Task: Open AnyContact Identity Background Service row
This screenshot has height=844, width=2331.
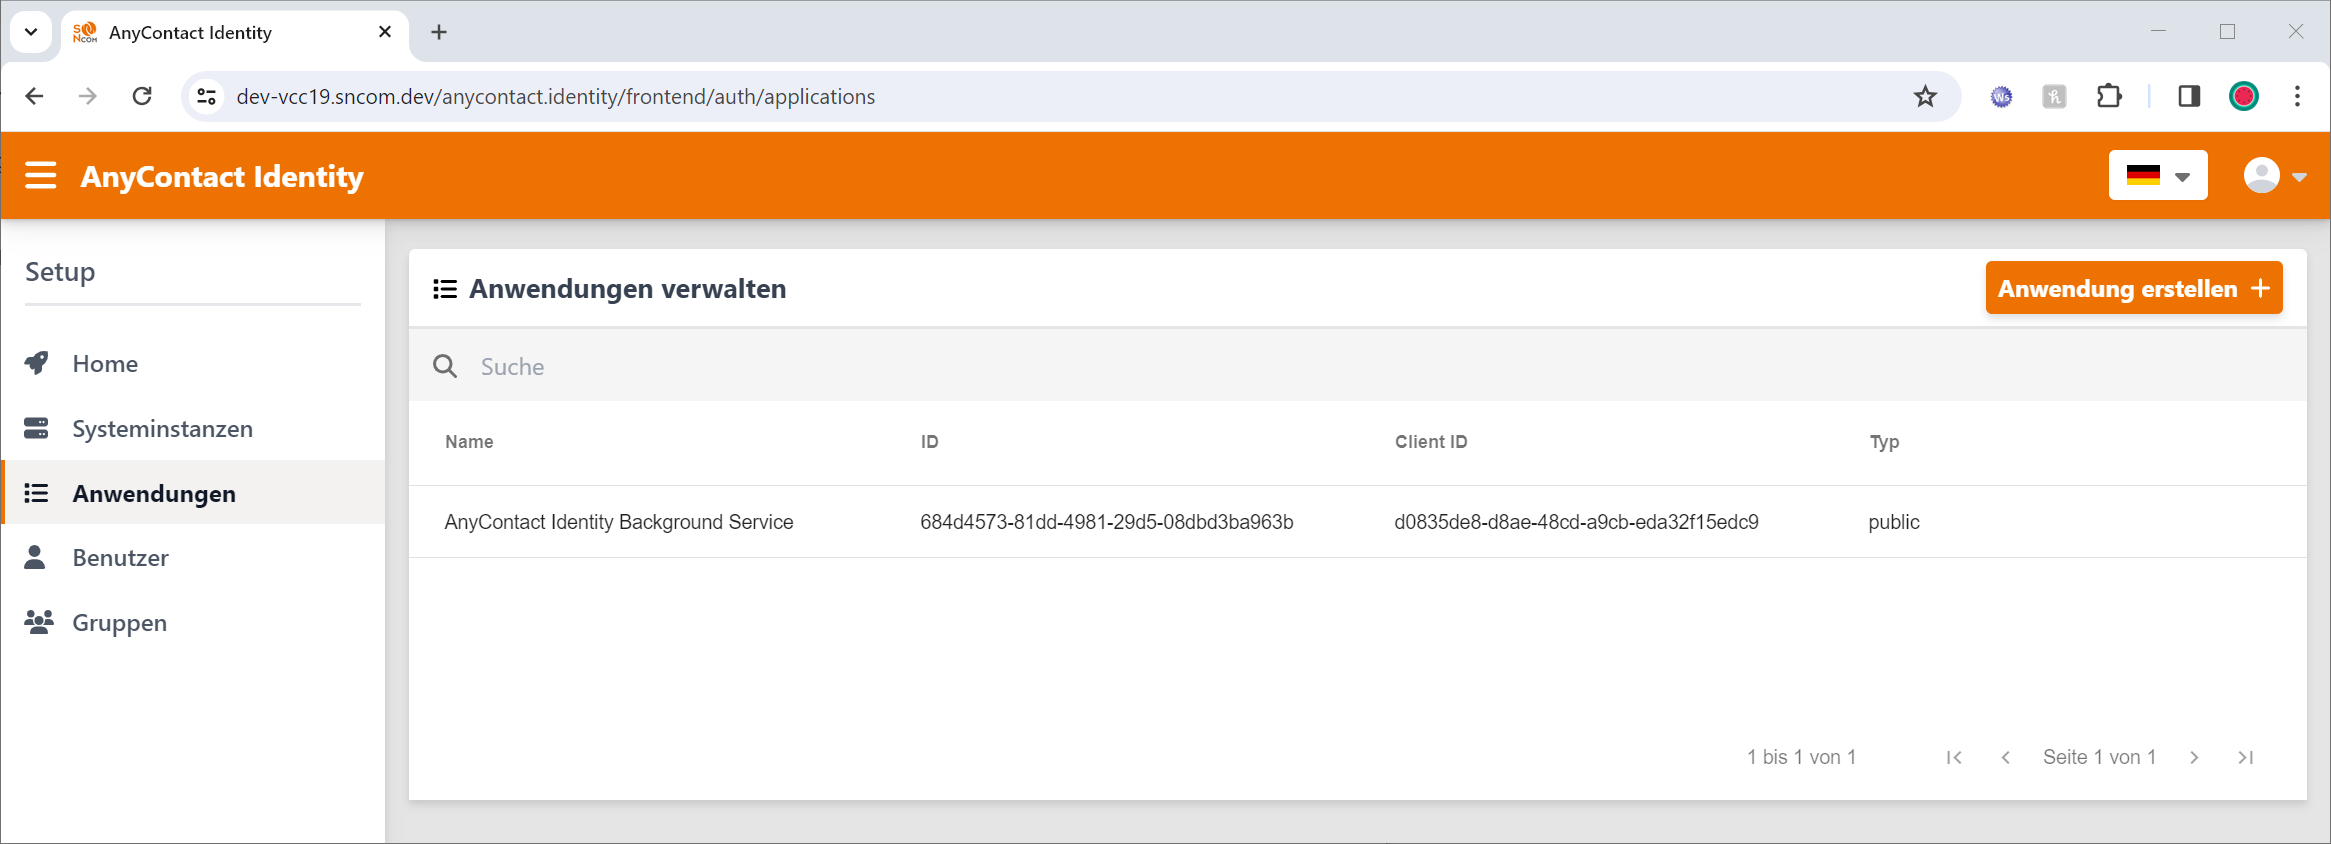Action: click(618, 522)
